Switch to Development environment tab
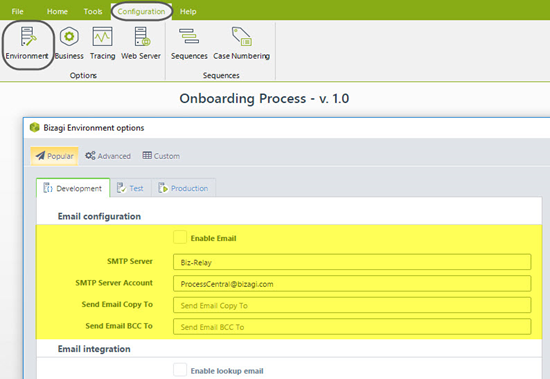Image resolution: width=550 pixels, height=379 pixels. [x=73, y=188]
